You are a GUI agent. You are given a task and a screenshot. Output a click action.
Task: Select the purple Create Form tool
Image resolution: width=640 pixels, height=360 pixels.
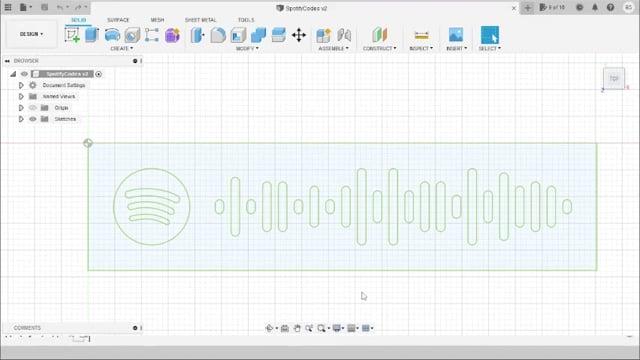(172, 35)
